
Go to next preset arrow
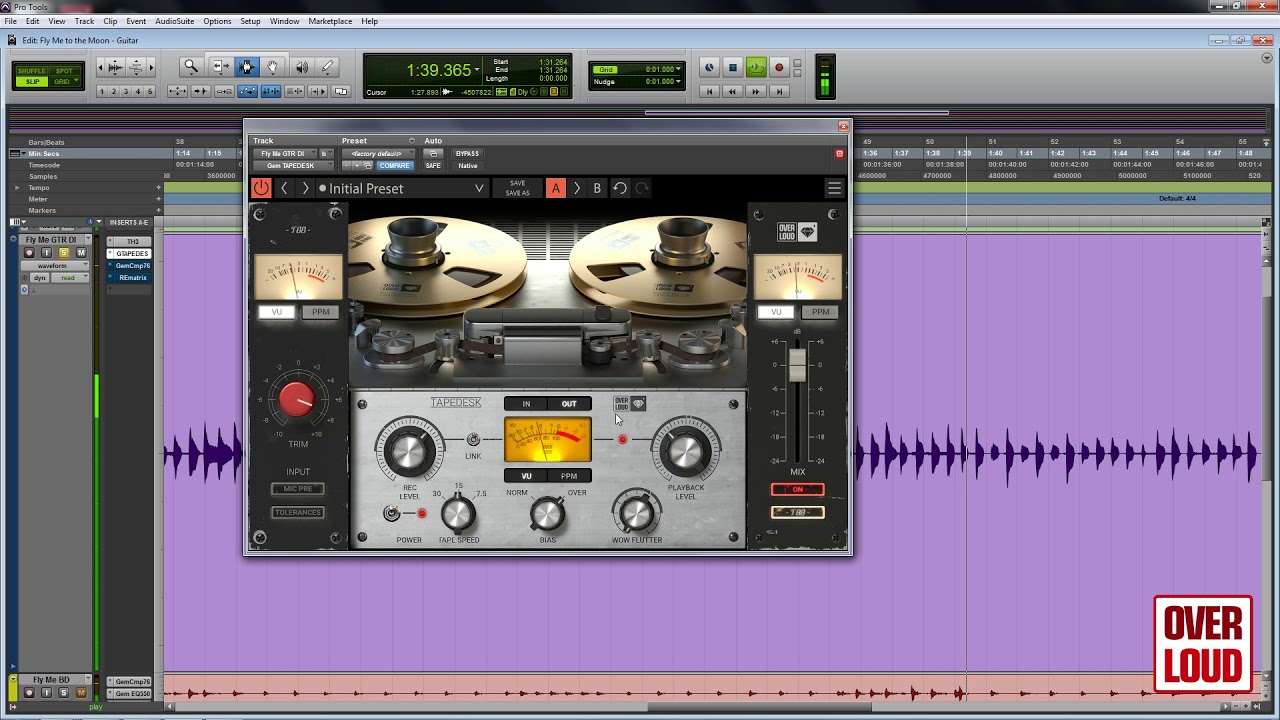point(305,188)
